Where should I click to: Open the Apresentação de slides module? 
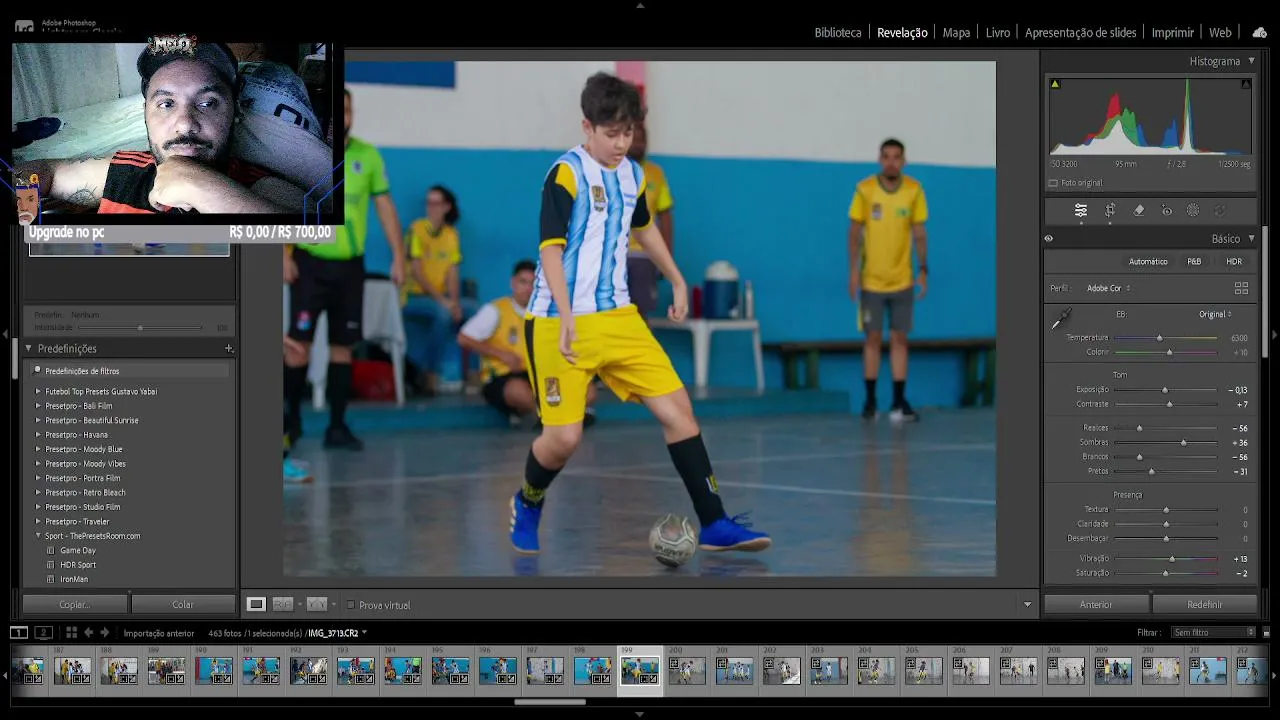pyautogui.click(x=1081, y=33)
